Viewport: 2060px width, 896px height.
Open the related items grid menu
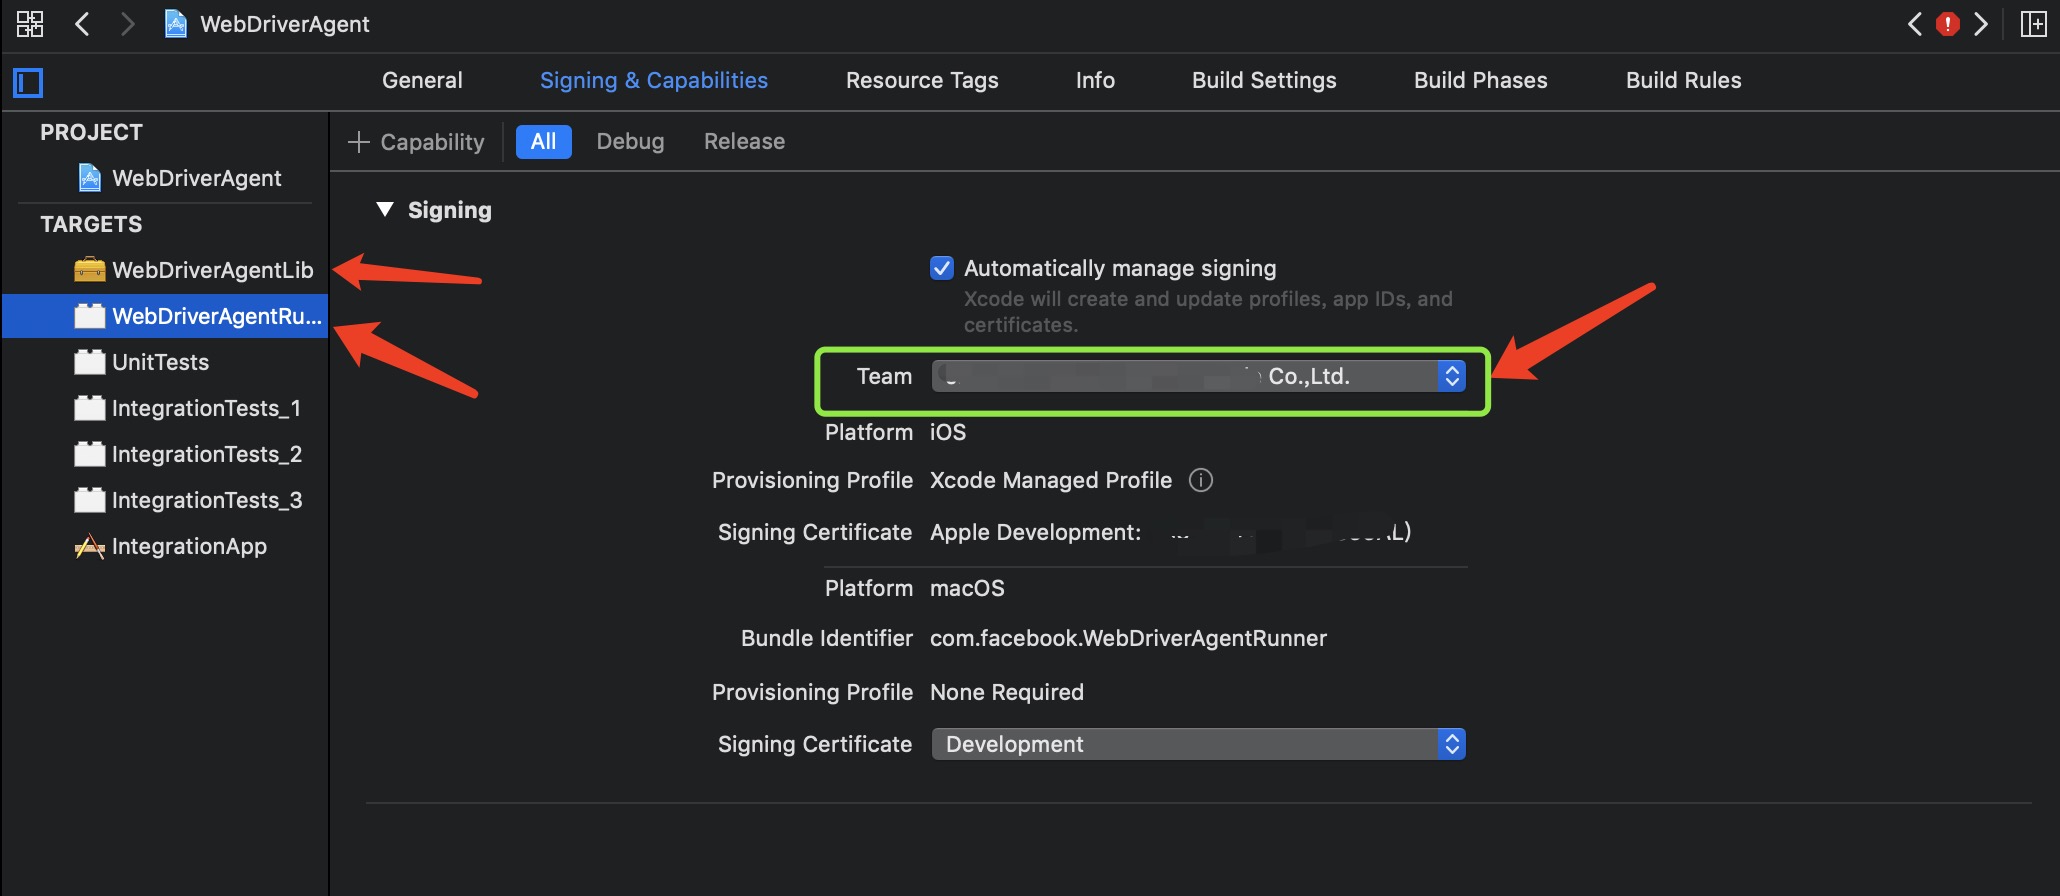click(30, 24)
